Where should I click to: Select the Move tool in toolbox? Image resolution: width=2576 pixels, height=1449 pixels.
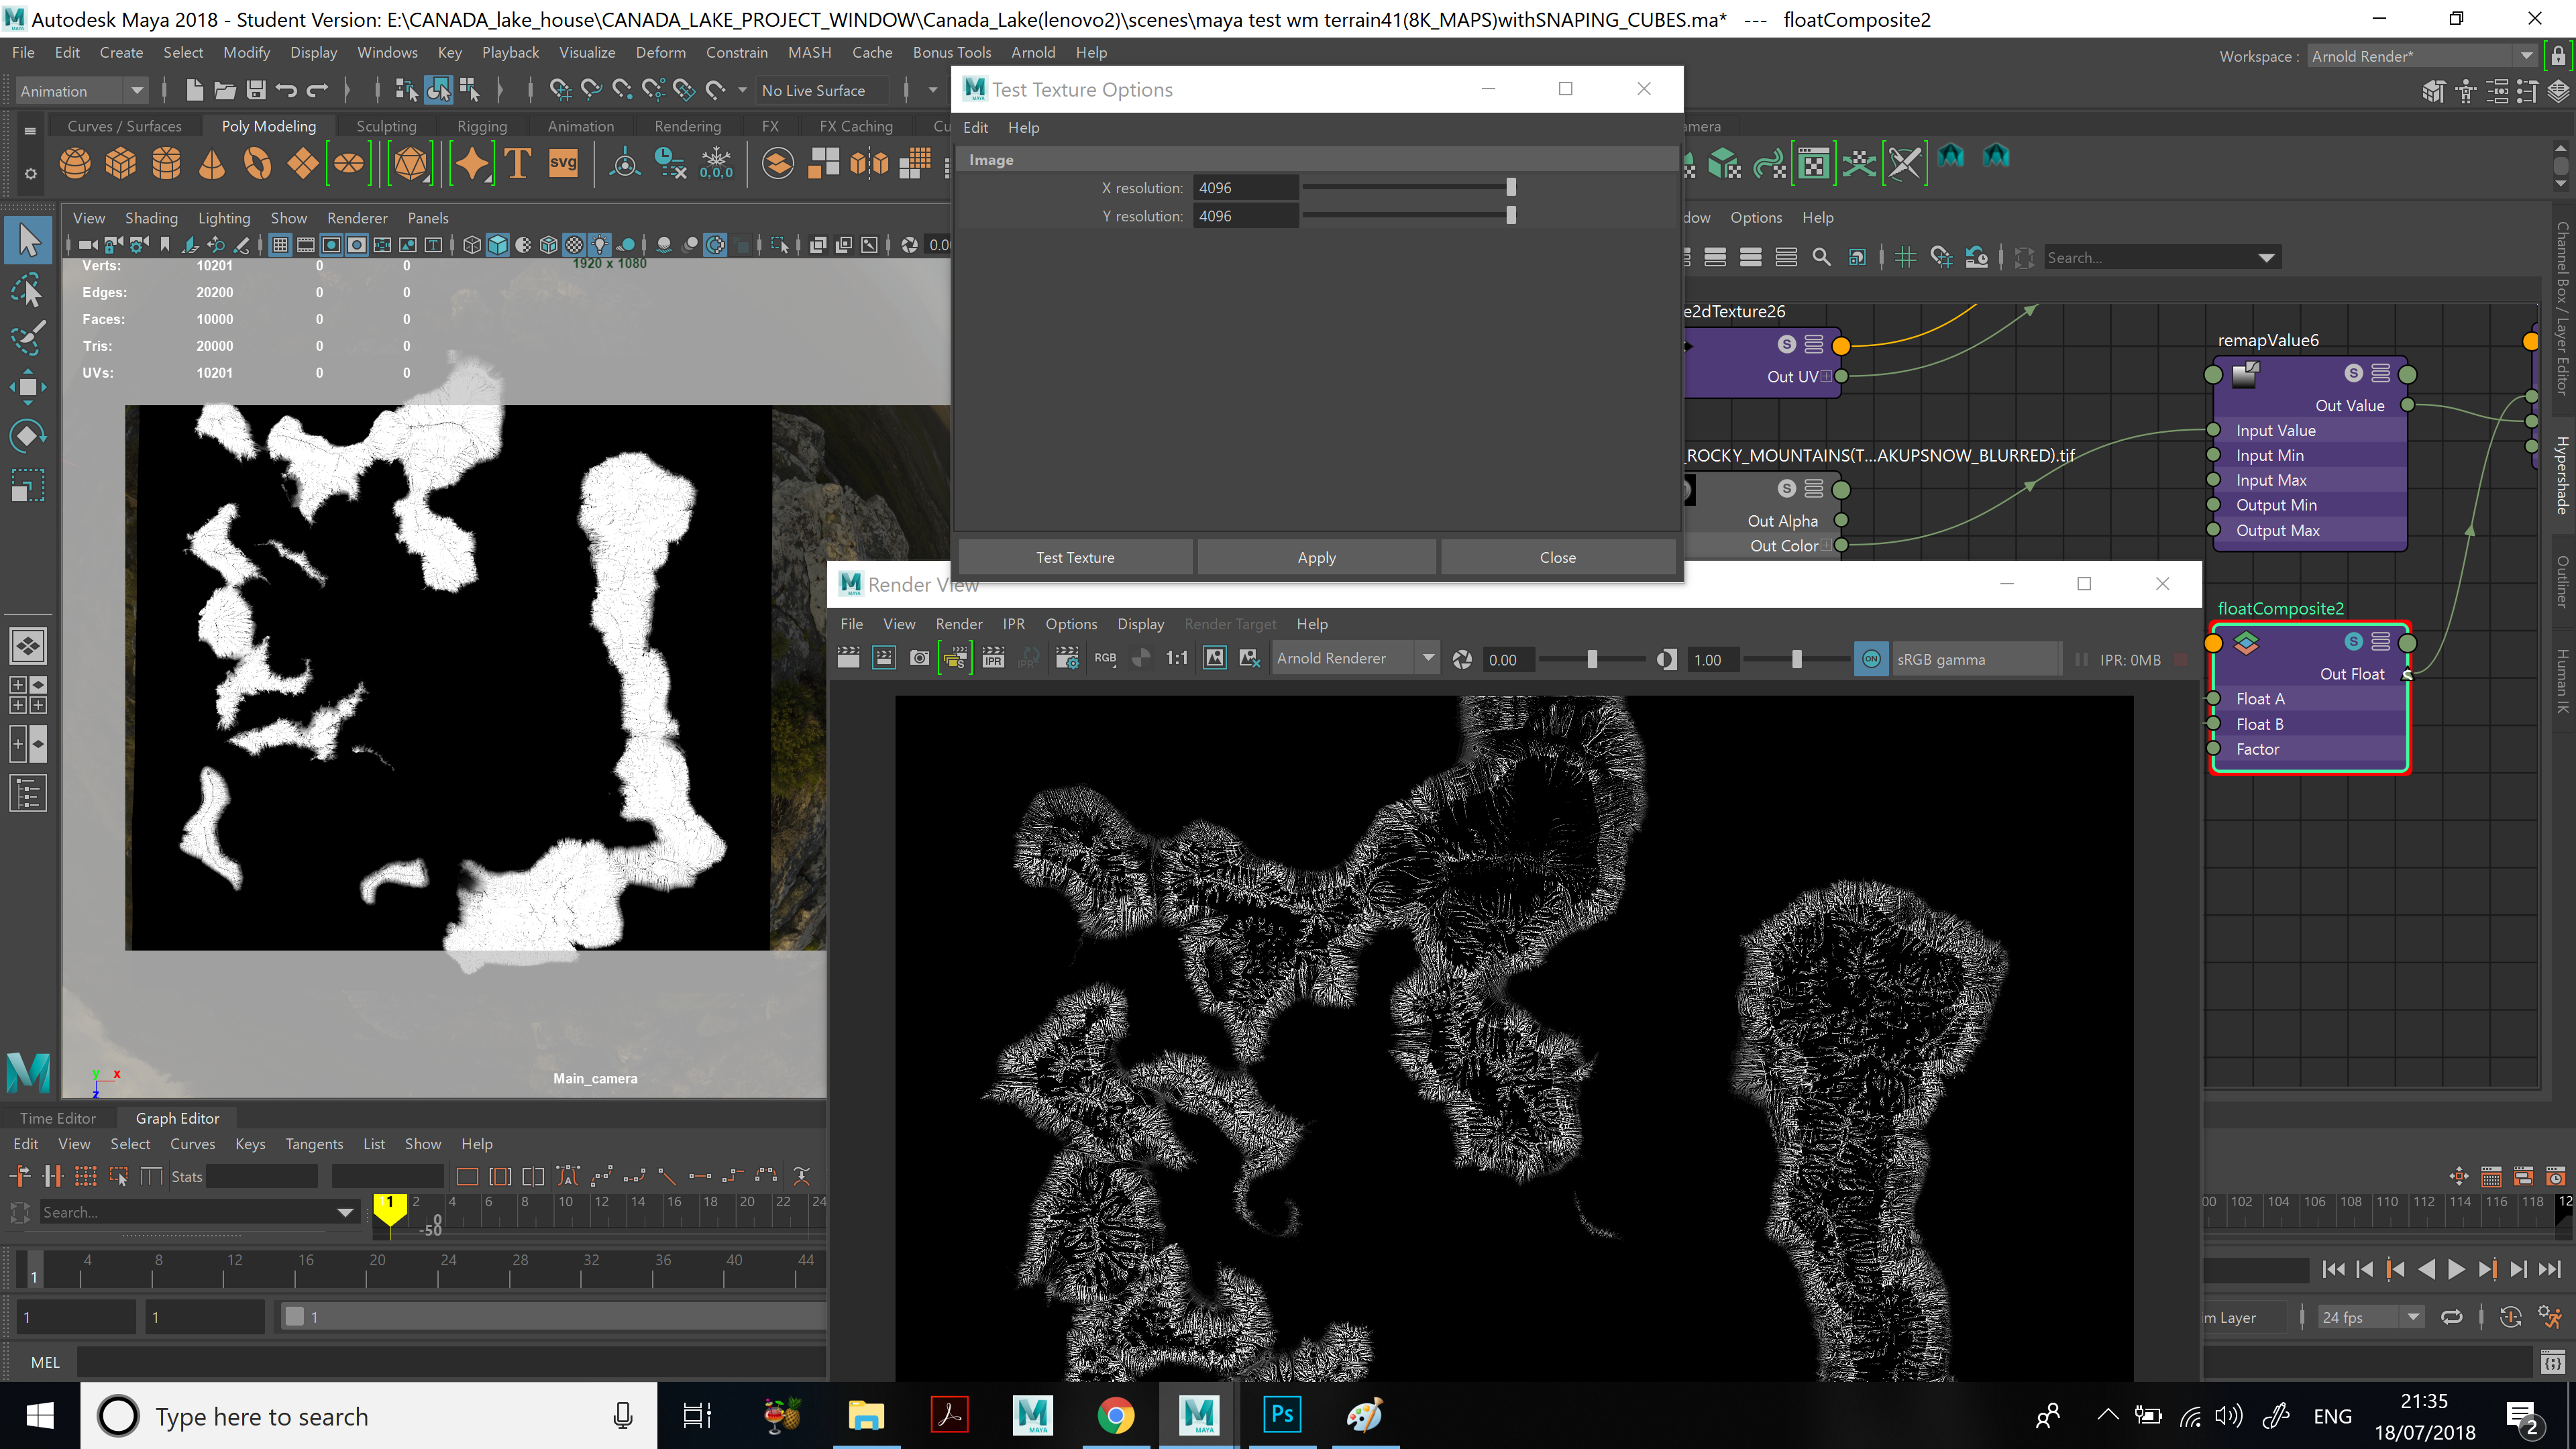click(x=27, y=386)
